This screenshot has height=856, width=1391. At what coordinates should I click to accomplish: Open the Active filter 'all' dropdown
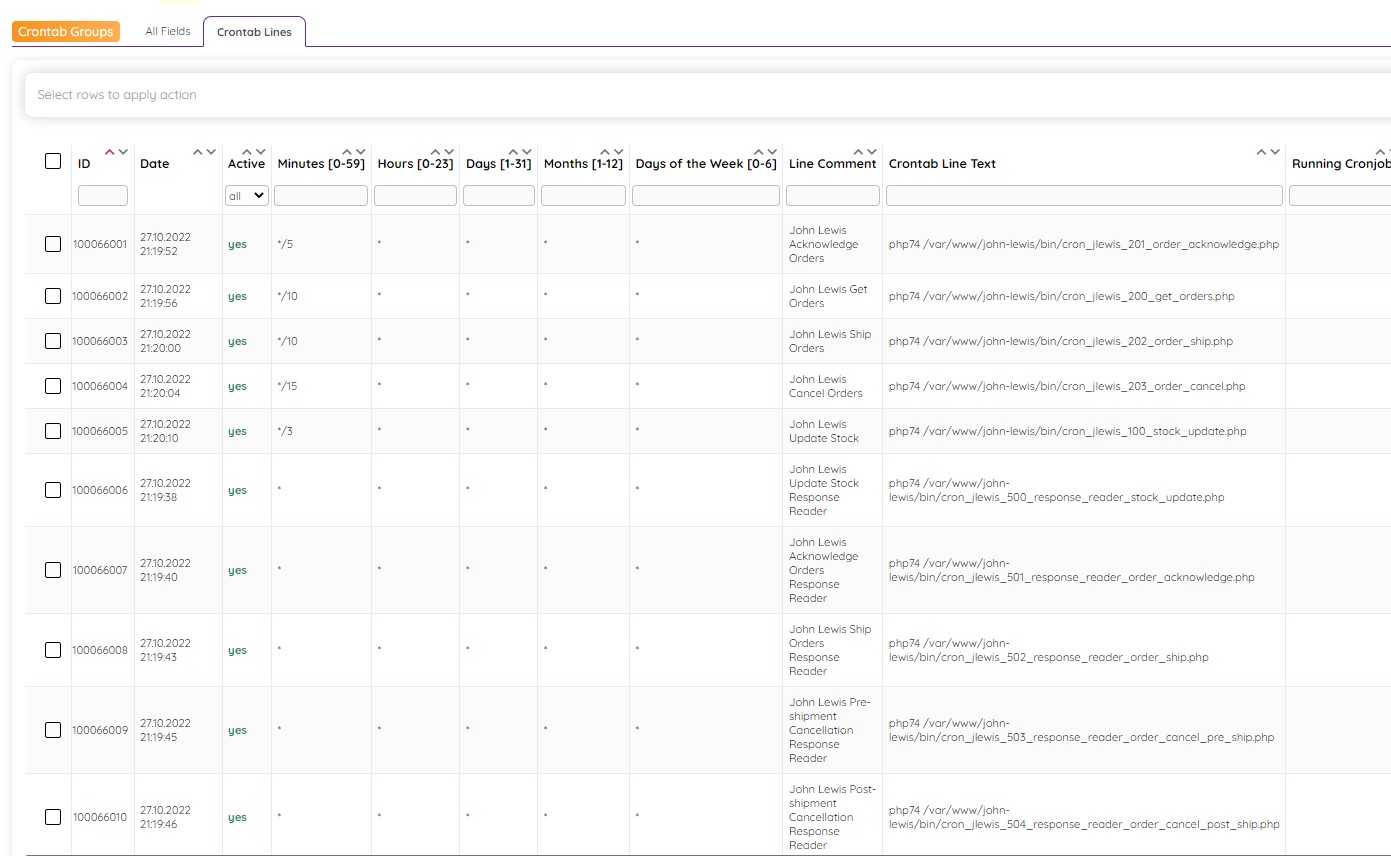247,196
